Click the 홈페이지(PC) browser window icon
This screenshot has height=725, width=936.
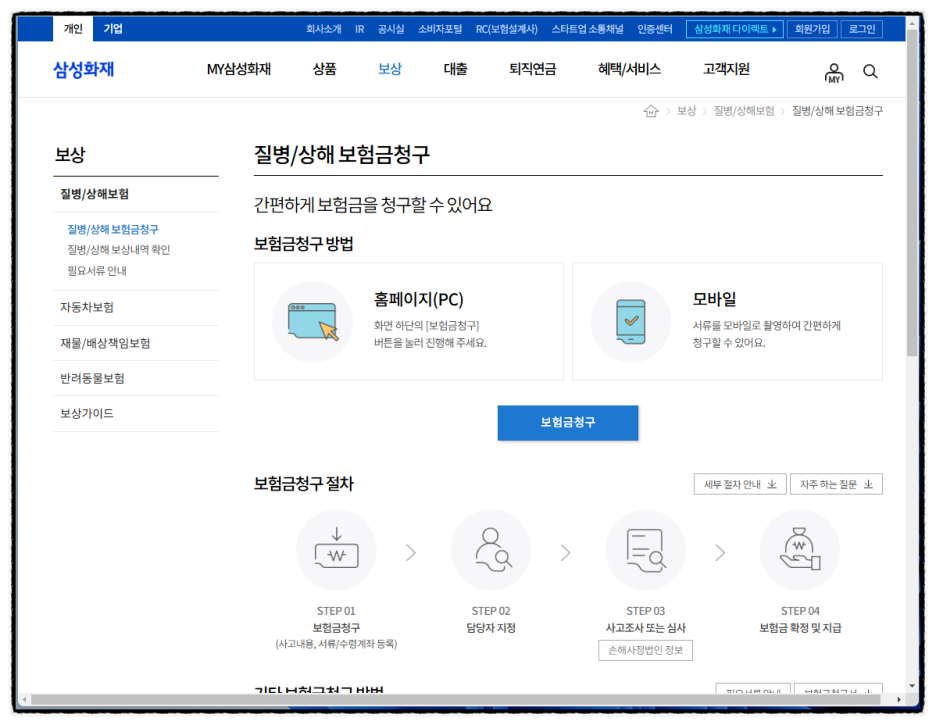pyautogui.click(x=313, y=322)
